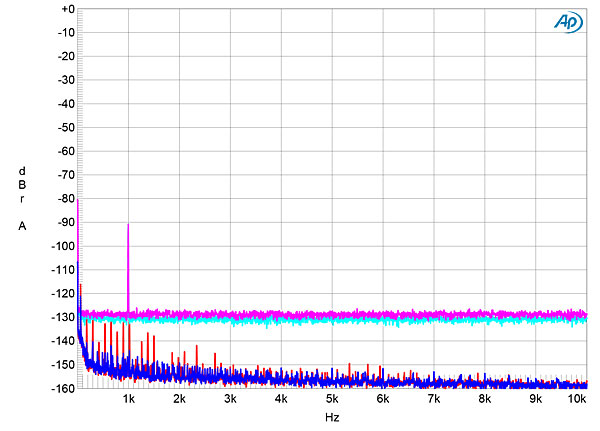Click the 3k frequency axis label
600x431 pixels.
click(x=230, y=399)
